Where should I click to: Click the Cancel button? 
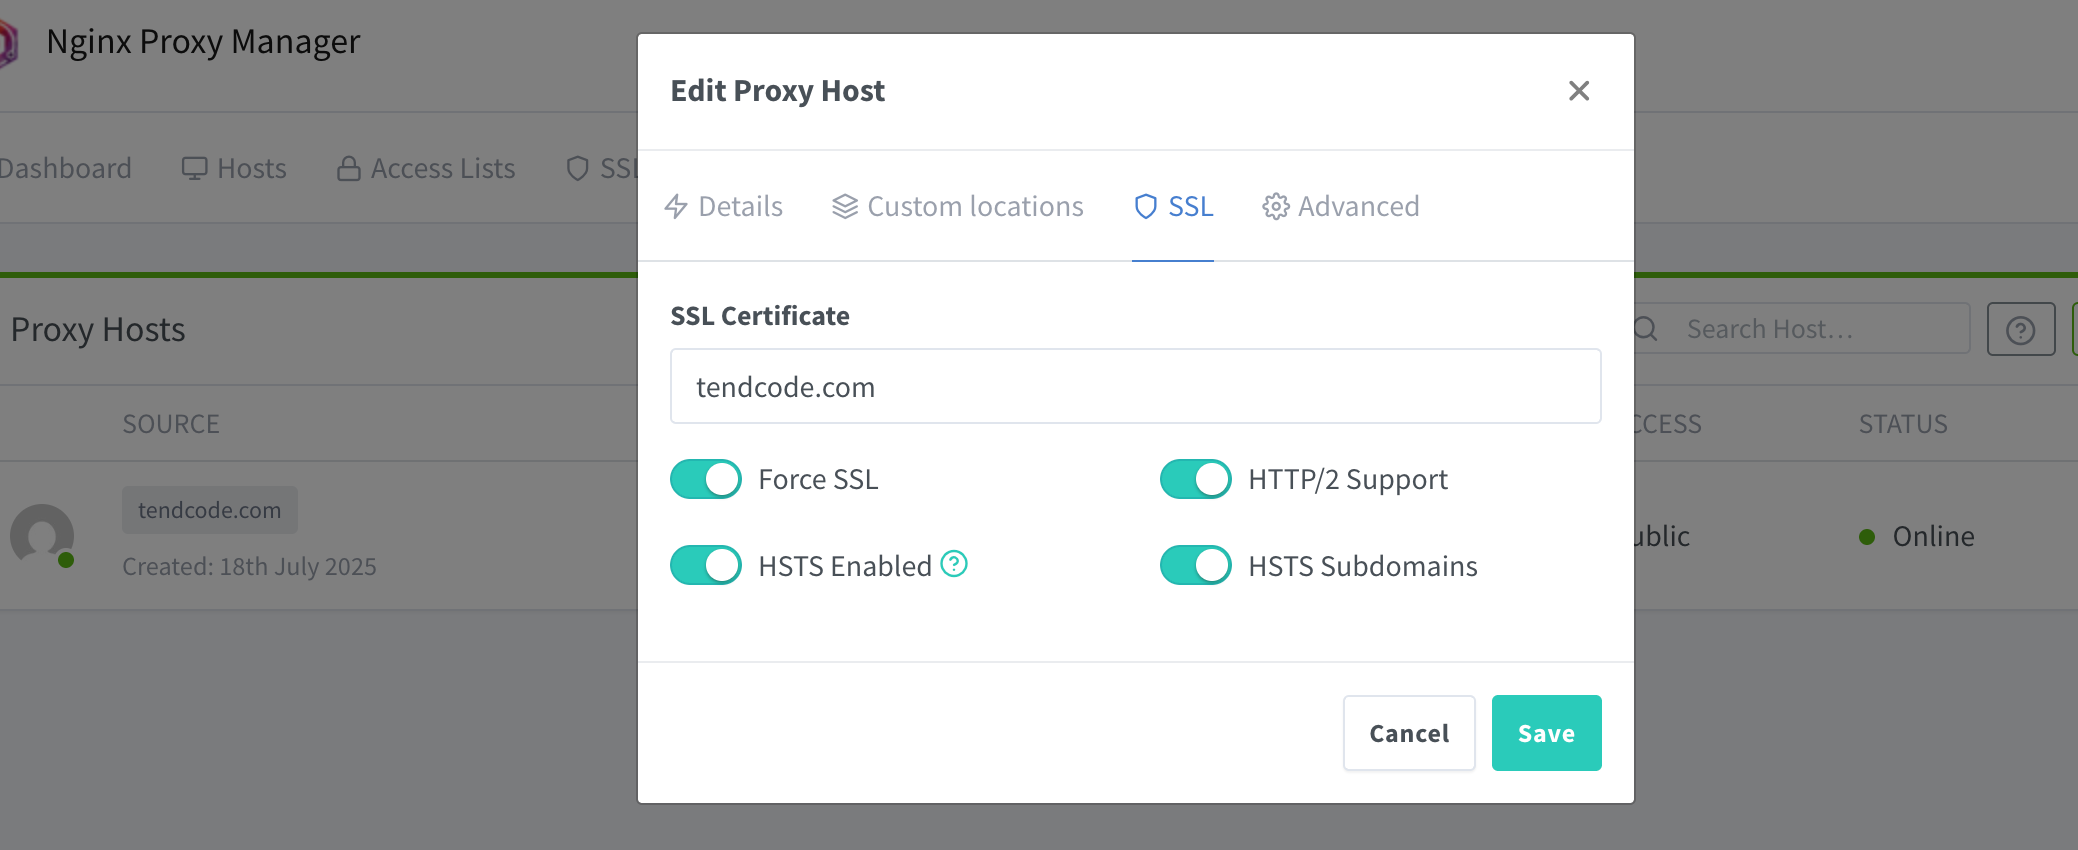(x=1409, y=733)
